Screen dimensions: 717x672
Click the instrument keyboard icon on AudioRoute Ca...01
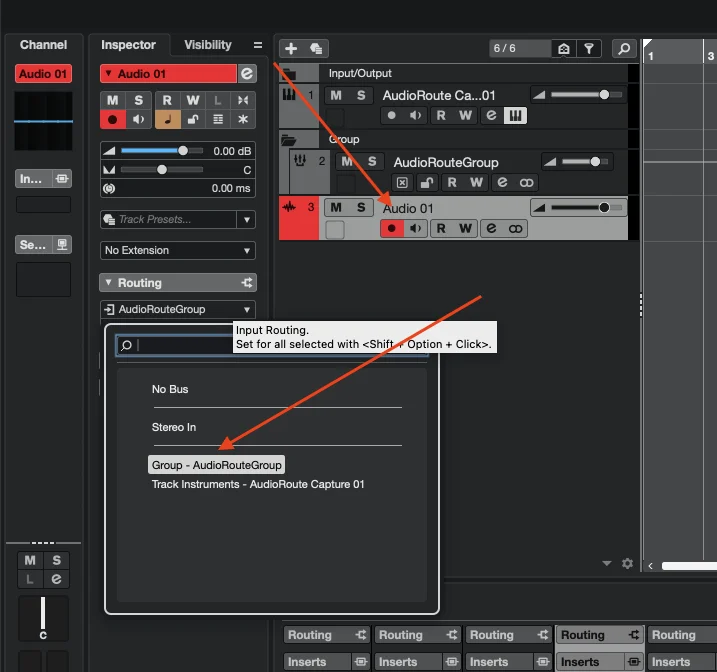pyautogui.click(x=515, y=115)
